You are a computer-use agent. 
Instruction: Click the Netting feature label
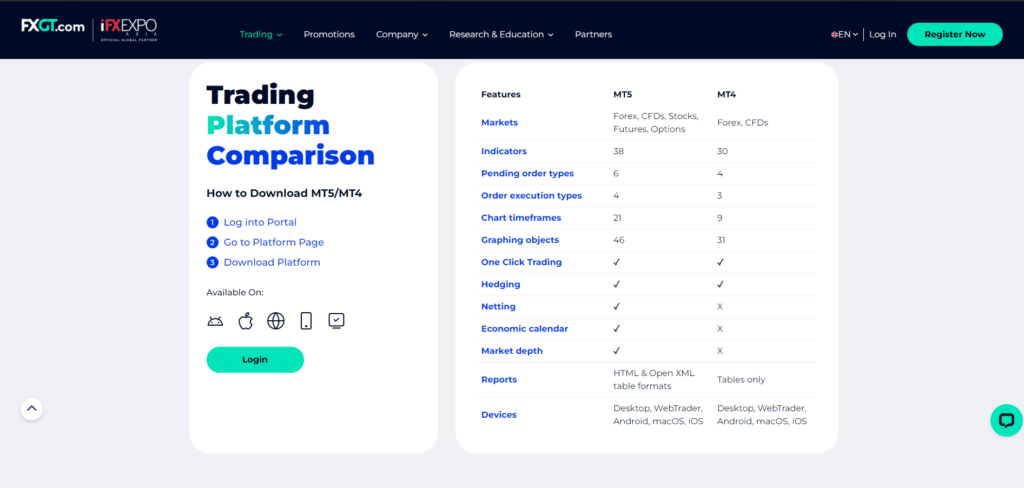click(x=498, y=307)
